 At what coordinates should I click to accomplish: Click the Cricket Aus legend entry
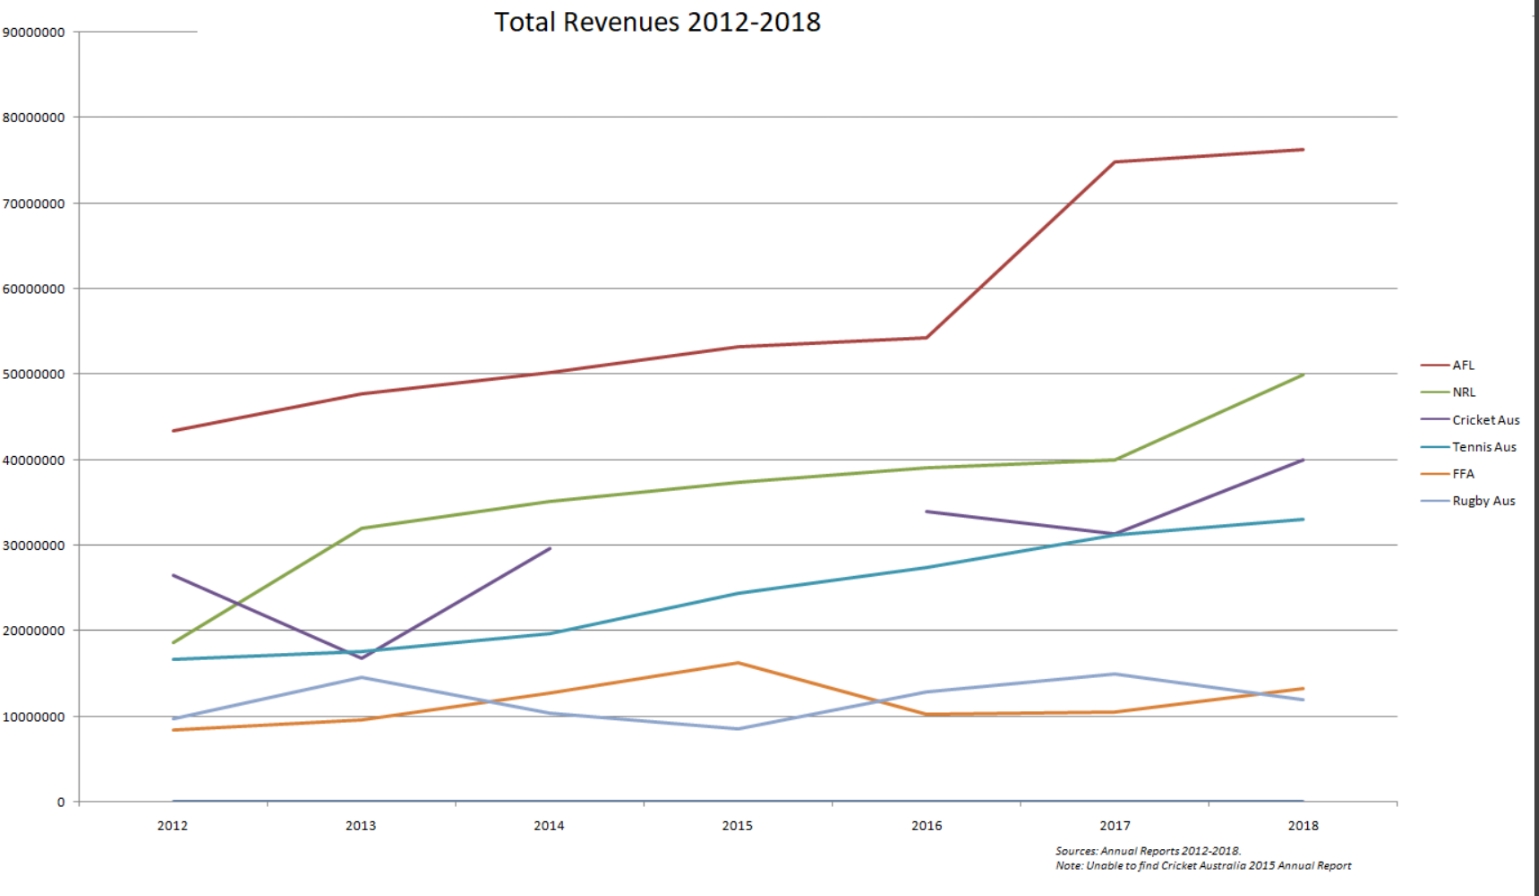pyautogui.click(x=1470, y=420)
